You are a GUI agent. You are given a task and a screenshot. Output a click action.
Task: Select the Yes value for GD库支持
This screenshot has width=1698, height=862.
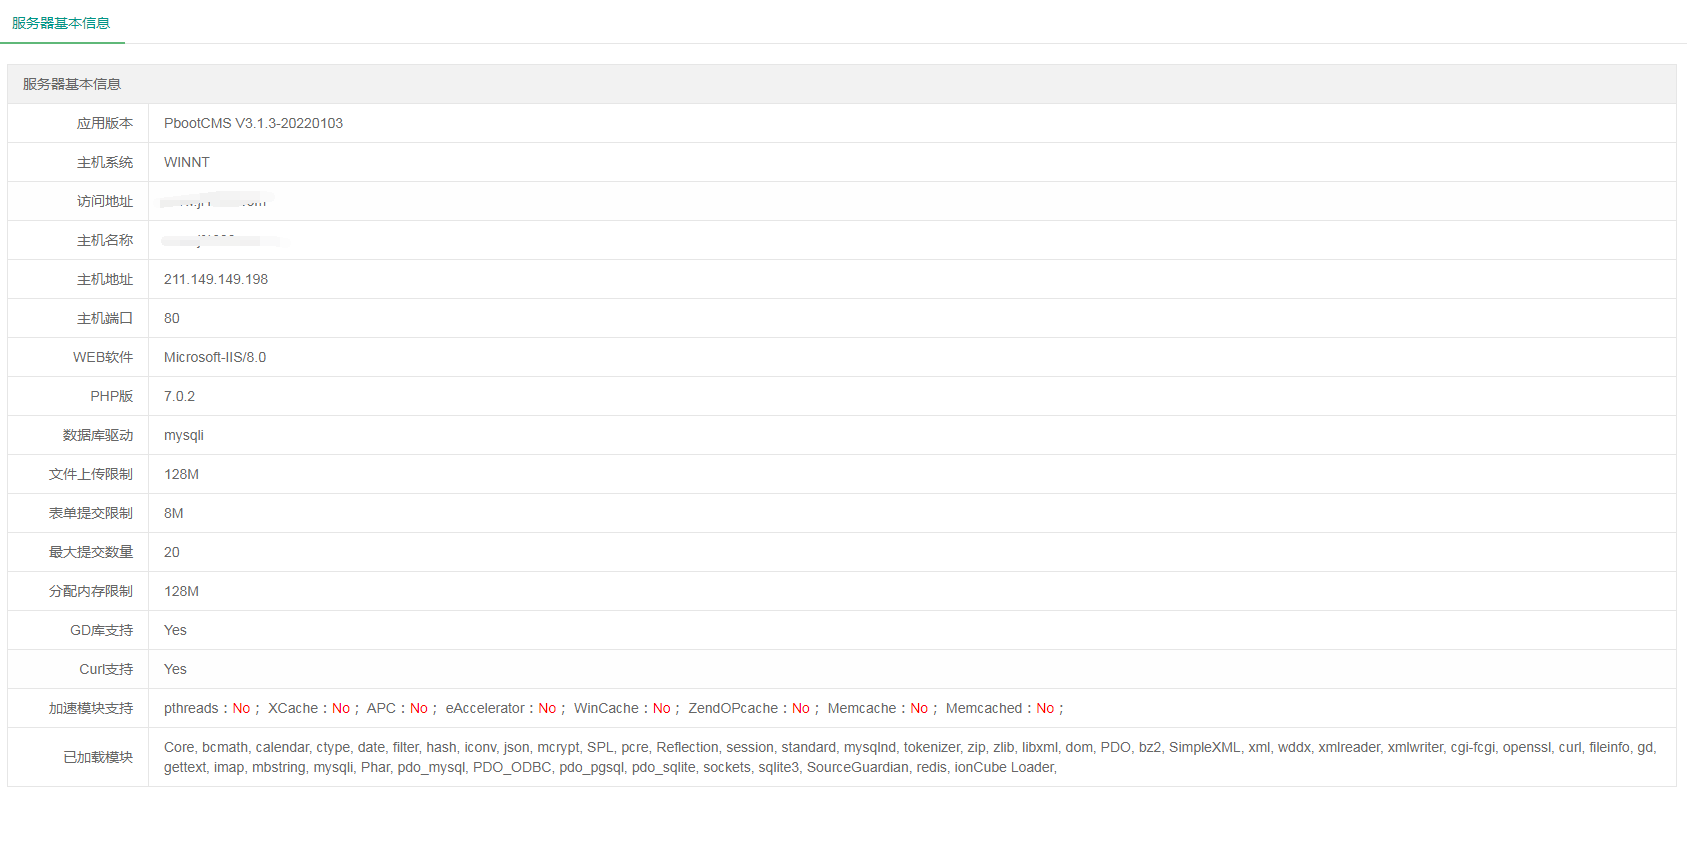175,630
